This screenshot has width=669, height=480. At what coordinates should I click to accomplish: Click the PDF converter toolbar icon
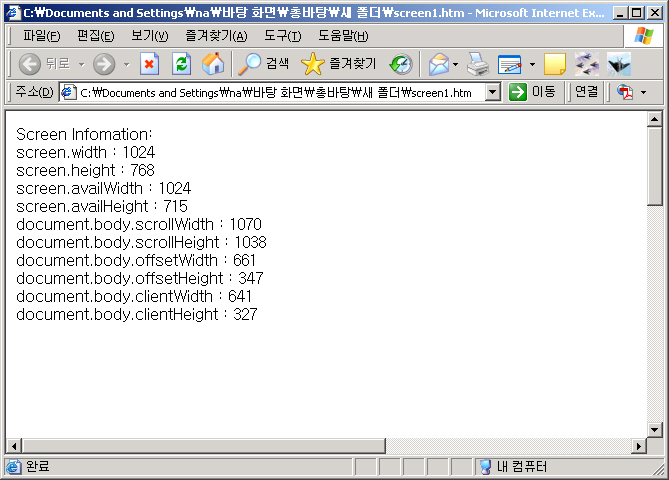(625, 92)
